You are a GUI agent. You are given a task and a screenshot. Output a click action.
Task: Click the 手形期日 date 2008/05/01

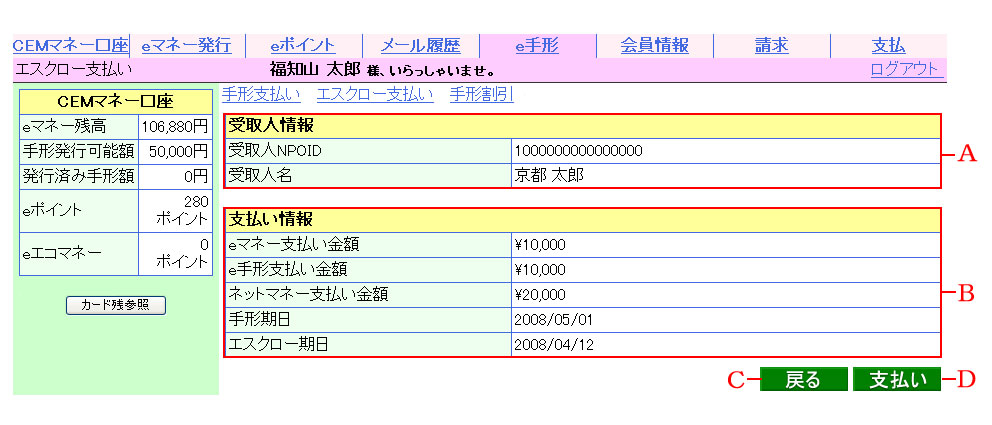552,320
